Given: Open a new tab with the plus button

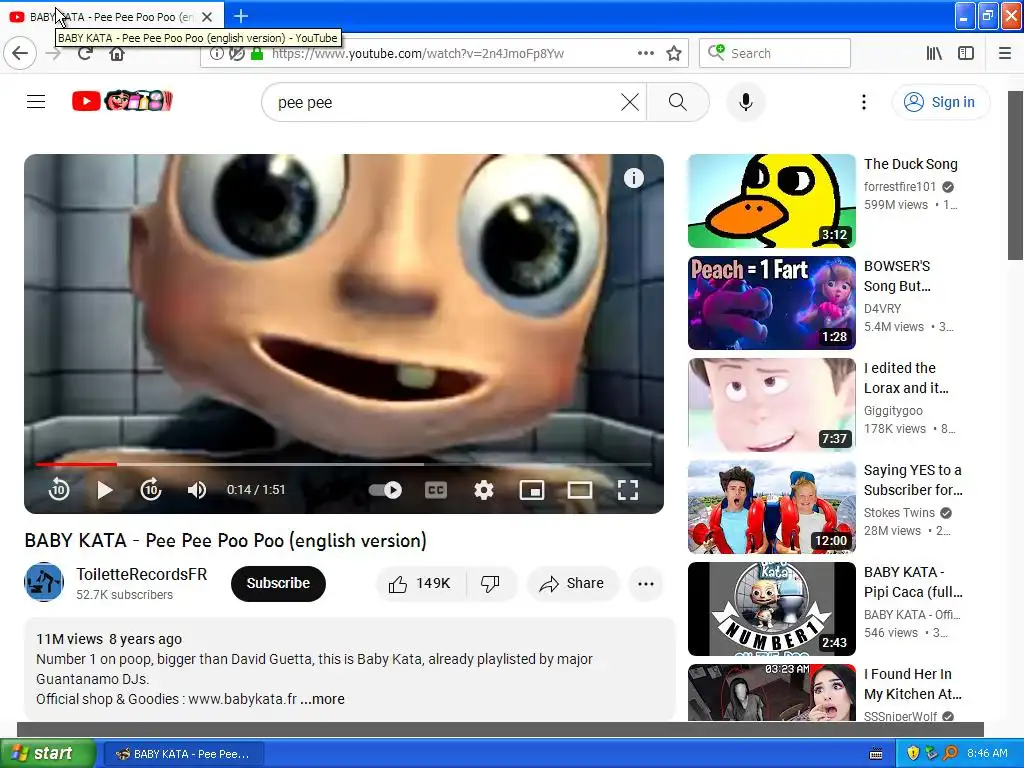Looking at the screenshot, I should tap(241, 16).
